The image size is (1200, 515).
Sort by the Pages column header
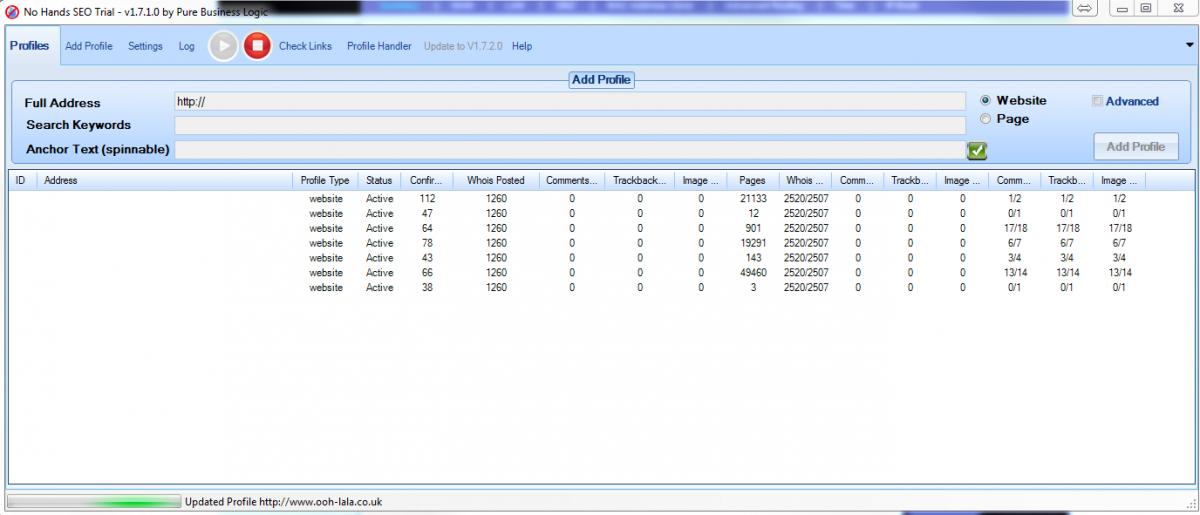[752, 181]
